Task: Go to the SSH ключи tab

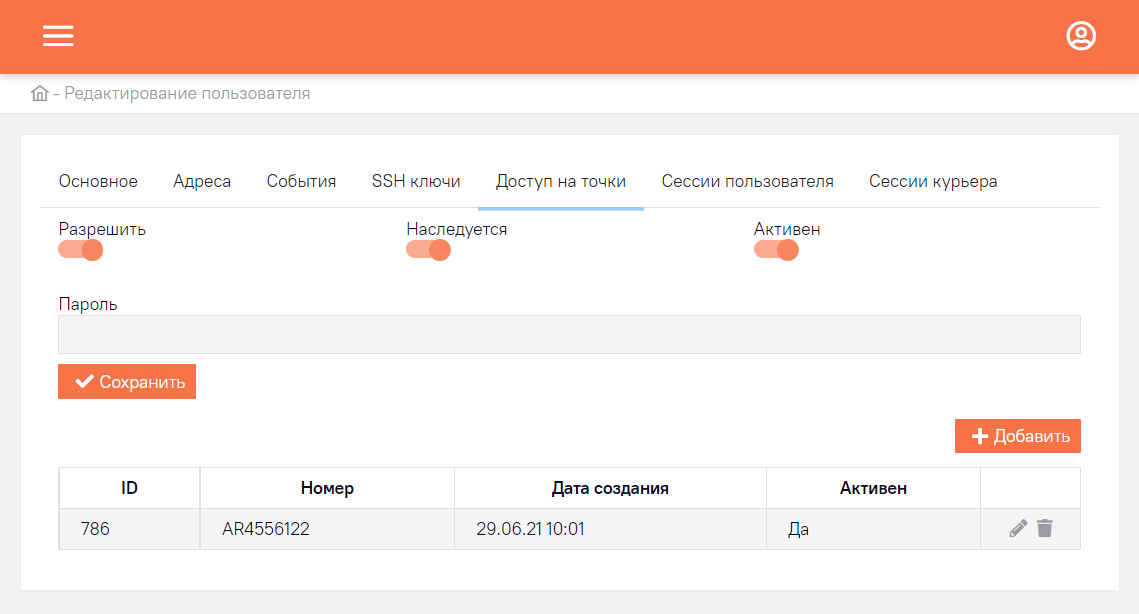Action: click(x=416, y=181)
